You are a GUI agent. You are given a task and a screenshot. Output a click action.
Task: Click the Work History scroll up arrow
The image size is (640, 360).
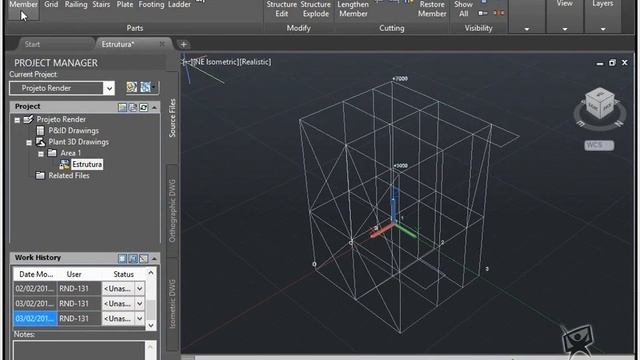click(151, 272)
